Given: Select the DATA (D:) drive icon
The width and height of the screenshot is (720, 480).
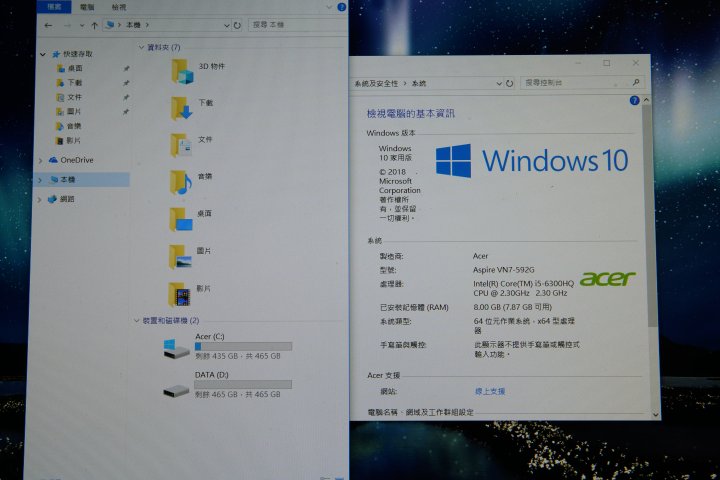Looking at the screenshot, I should (x=176, y=391).
